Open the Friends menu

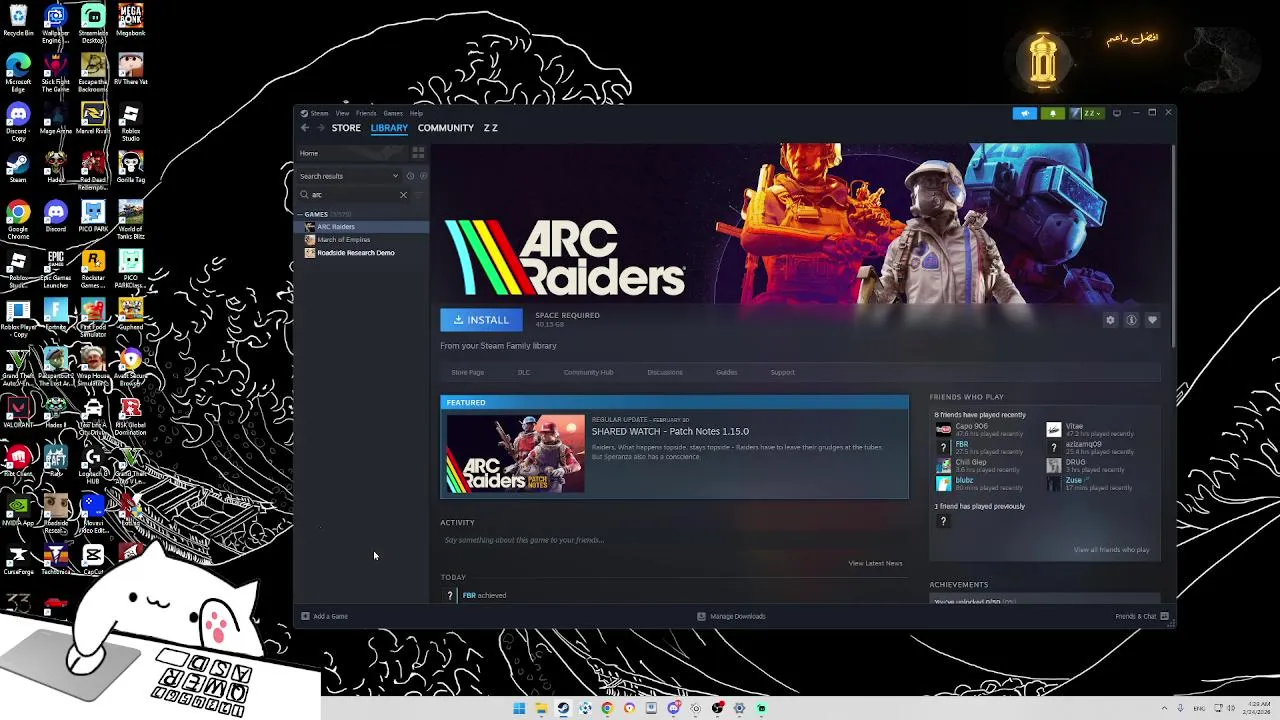click(366, 113)
